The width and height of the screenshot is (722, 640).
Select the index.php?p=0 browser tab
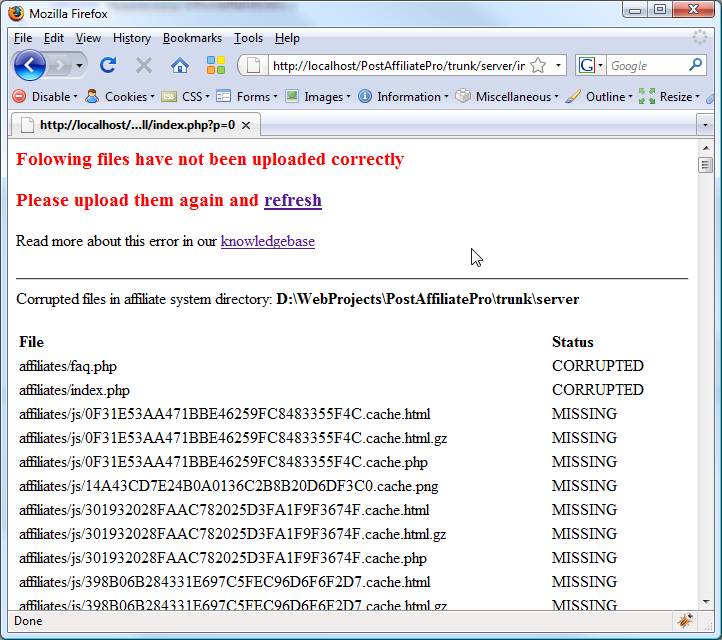[136, 125]
